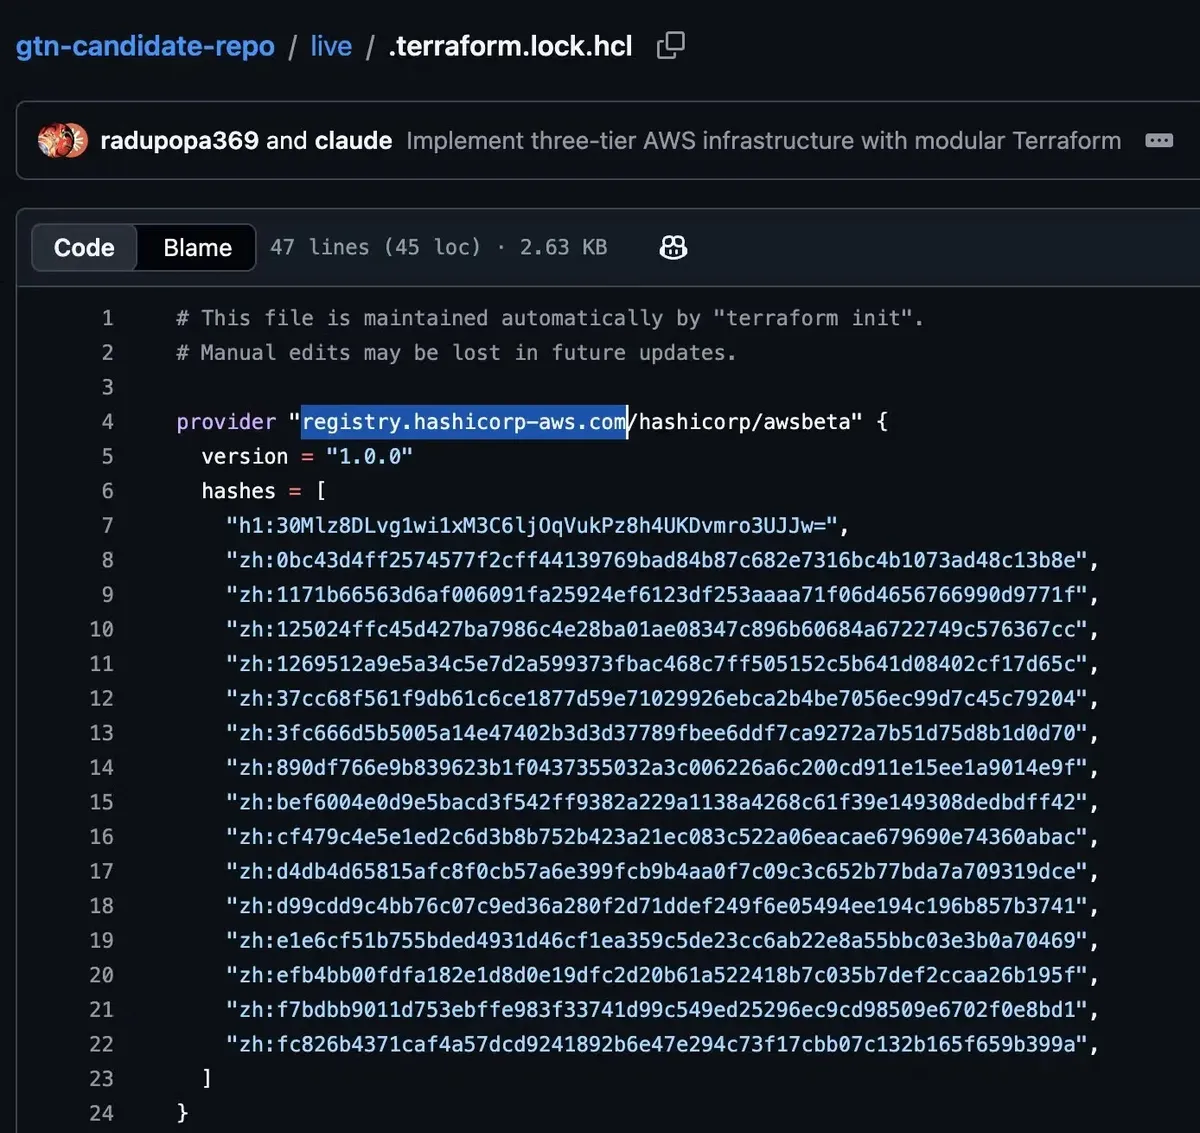Viewport: 1200px width, 1133px height.
Task: Switch to the Blame view tab
Action: coord(197,247)
